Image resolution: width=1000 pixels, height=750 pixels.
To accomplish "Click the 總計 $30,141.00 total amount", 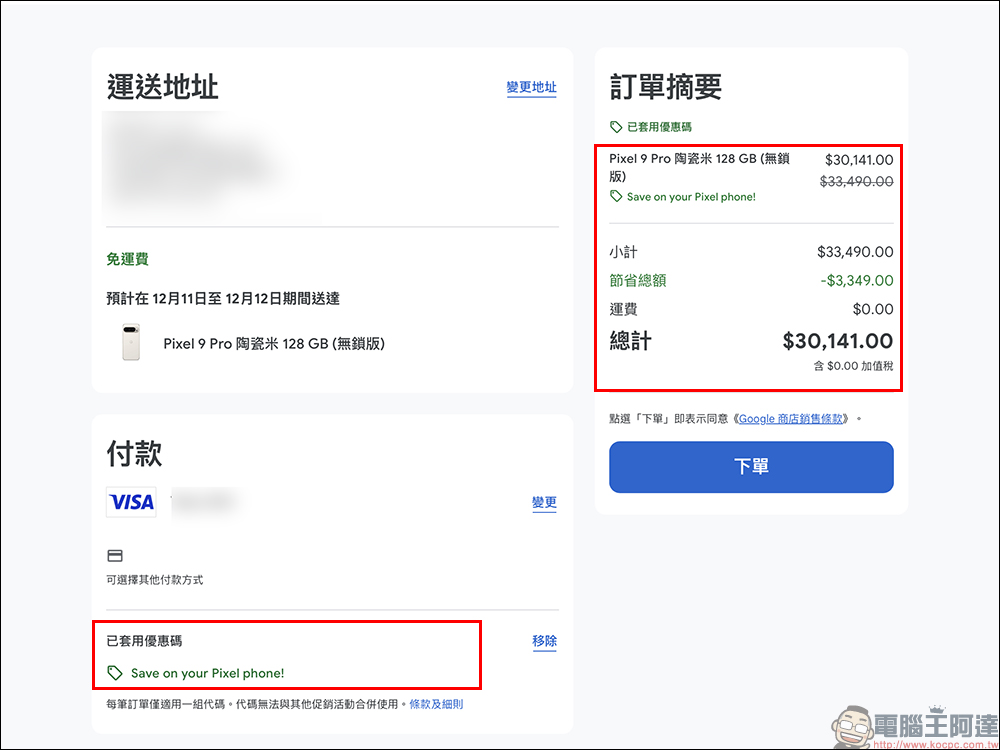I will [837, 341].
